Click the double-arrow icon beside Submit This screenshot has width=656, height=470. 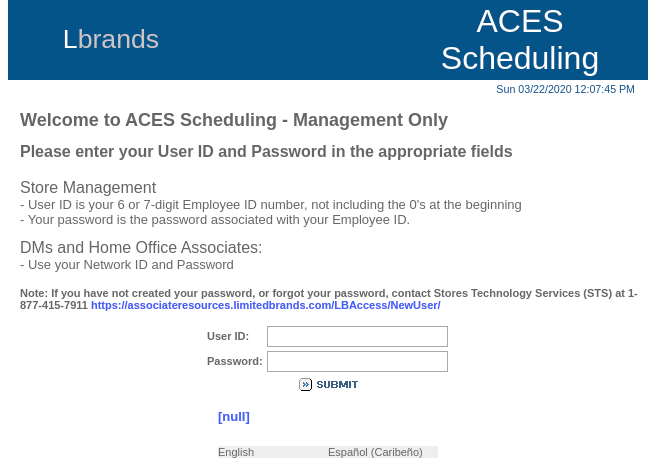click(x=305, y=385)
